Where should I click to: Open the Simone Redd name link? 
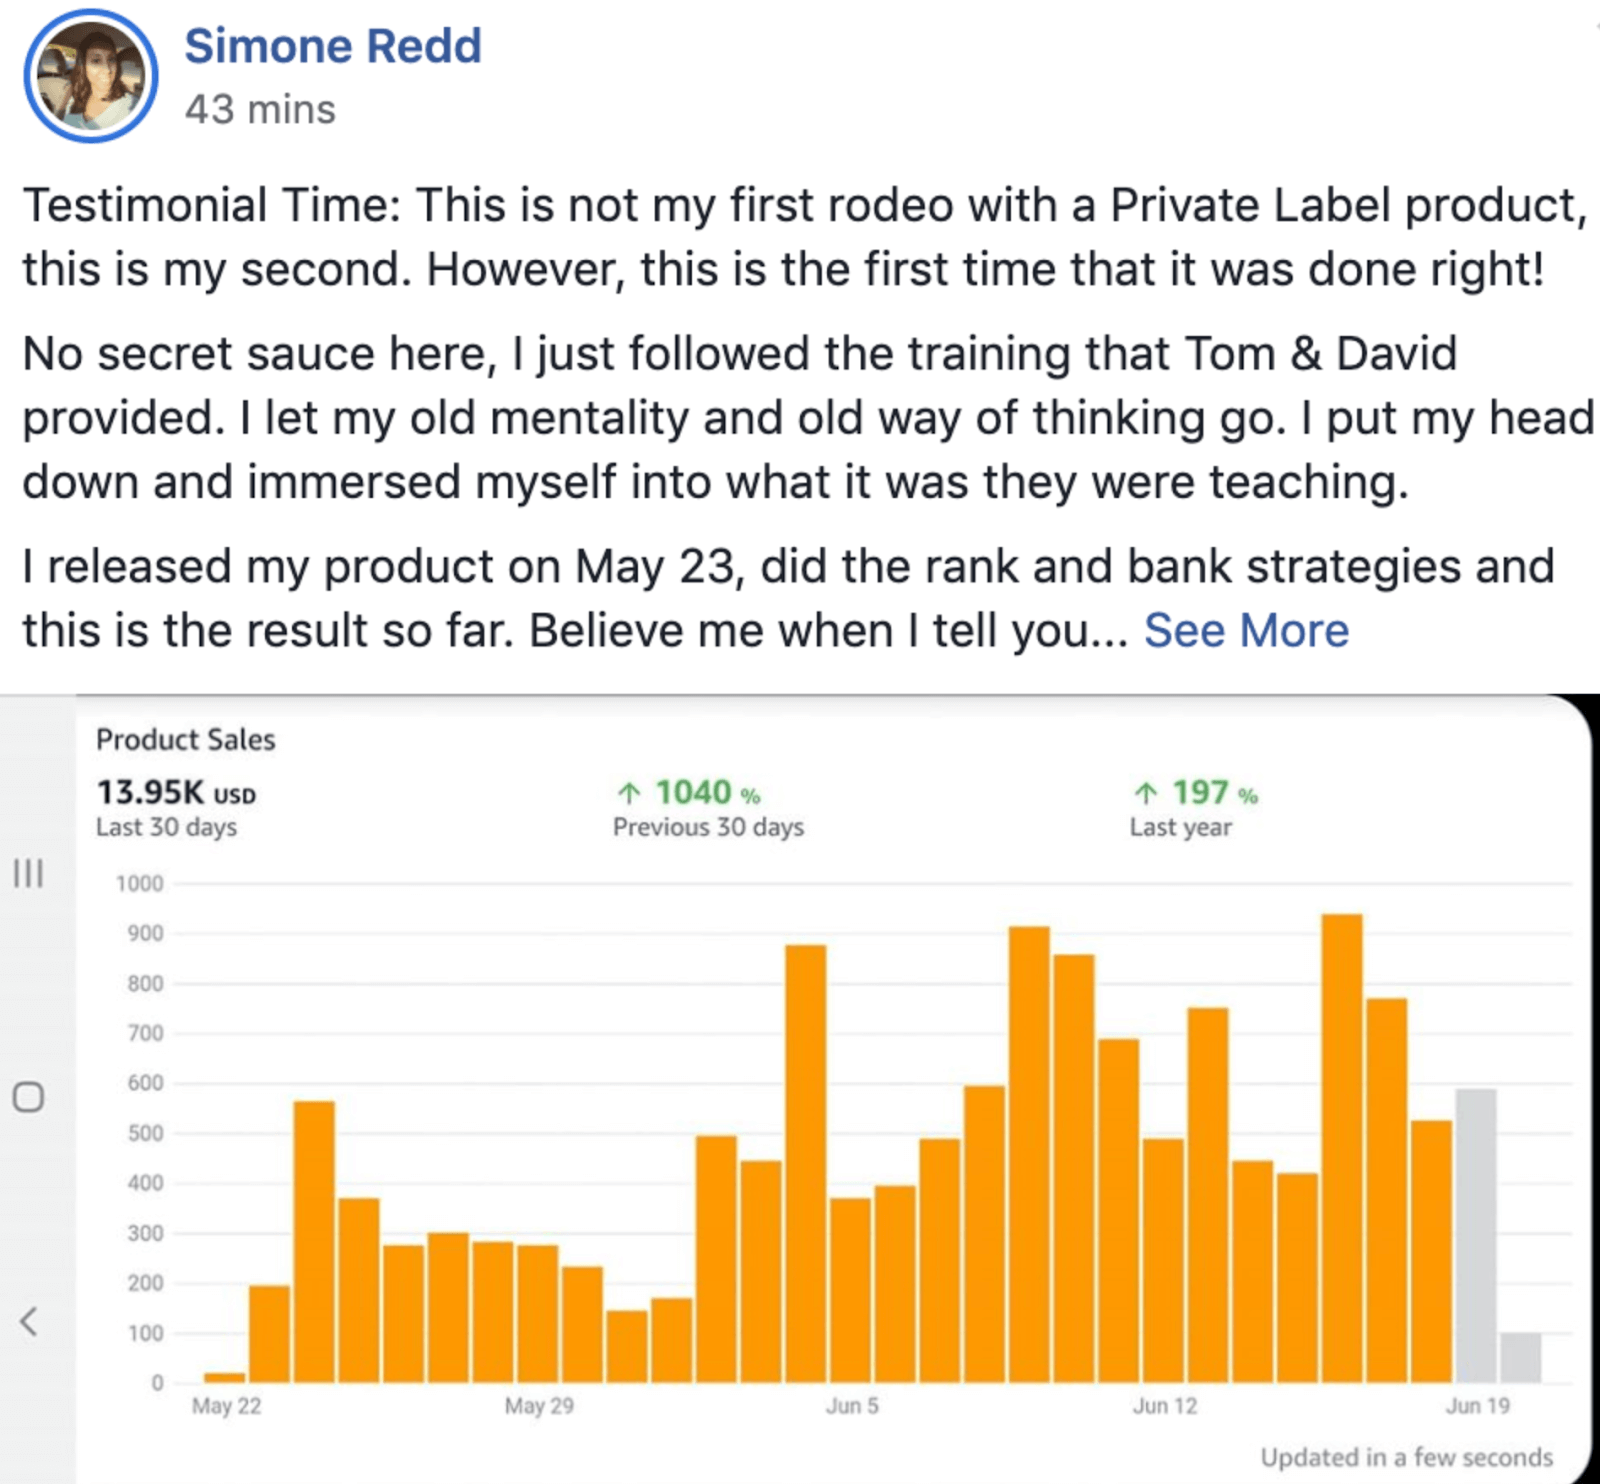[x=333, y=46]
